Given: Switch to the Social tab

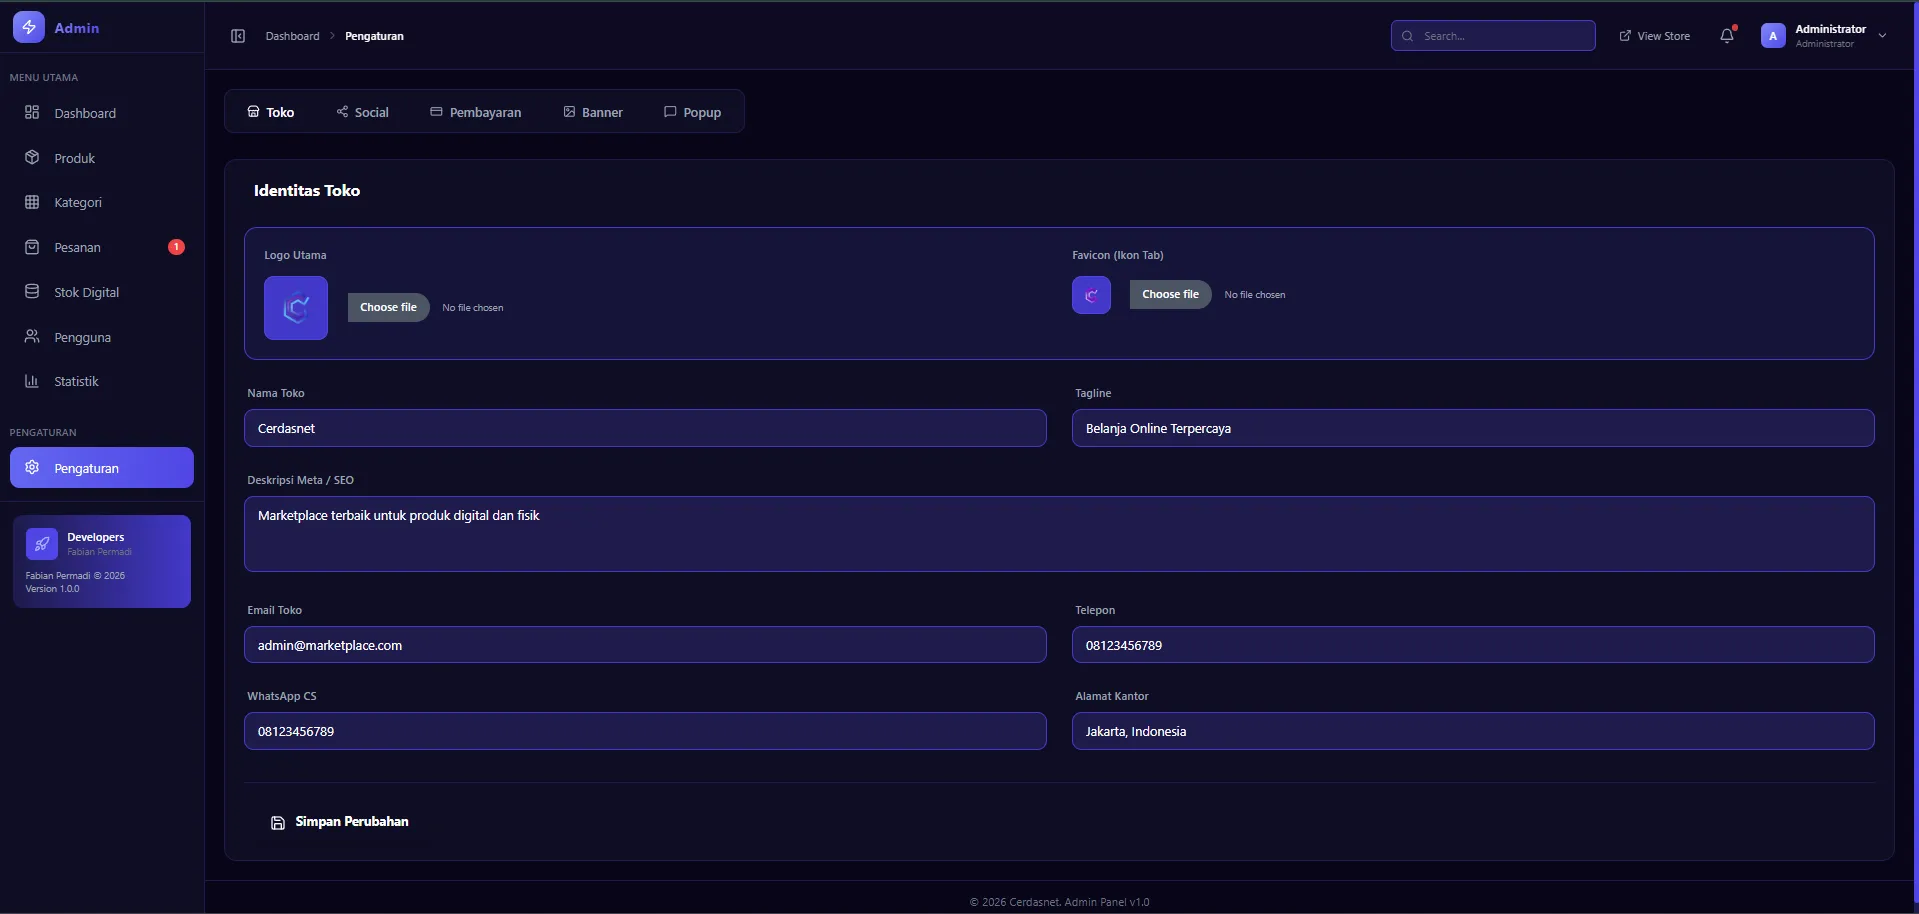Looking at the screenshot, I should (362, 112).
